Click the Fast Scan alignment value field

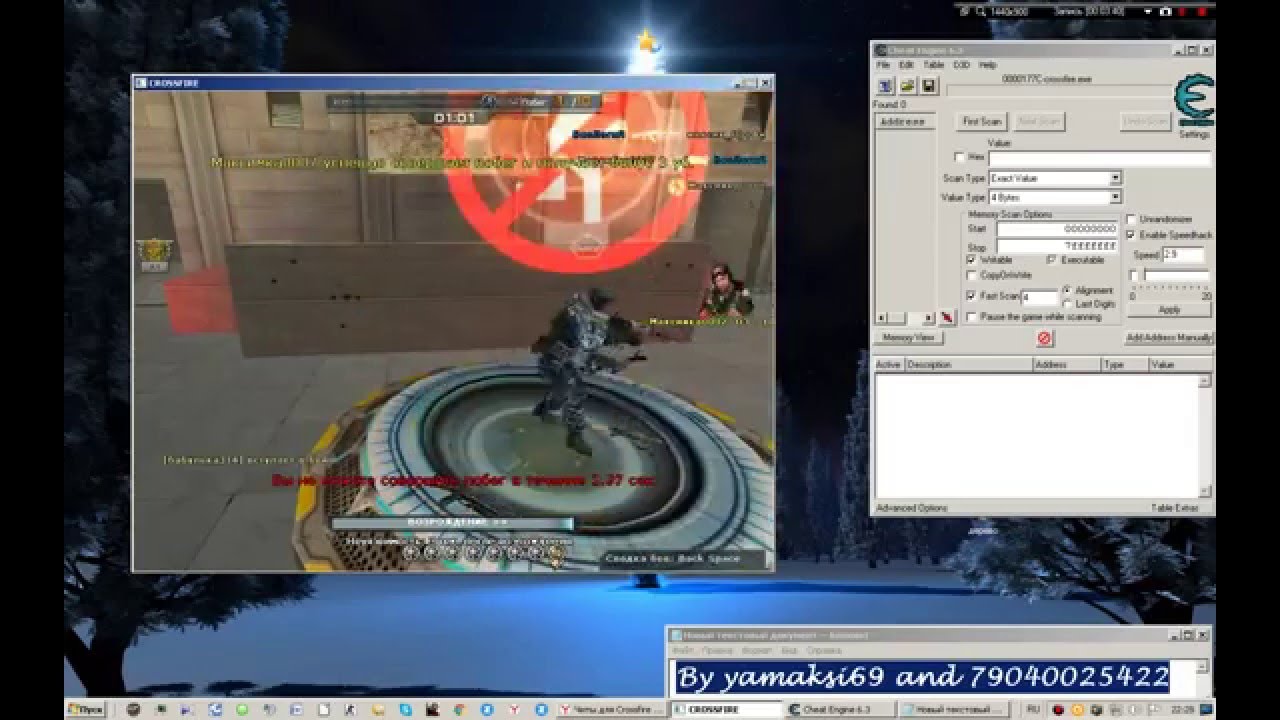(1039, 297)
